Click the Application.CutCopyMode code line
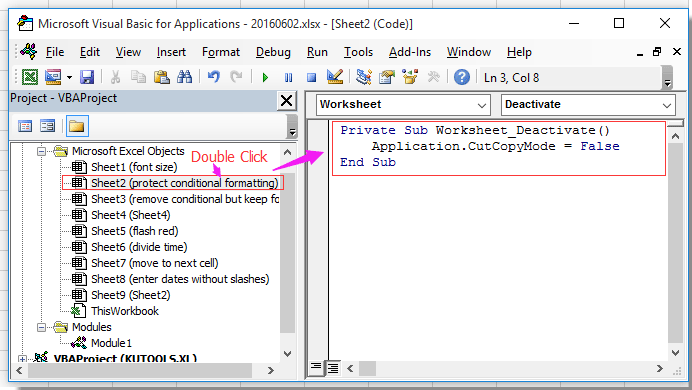692x390 pixels. pyautogui.click(x=495, y=146)
